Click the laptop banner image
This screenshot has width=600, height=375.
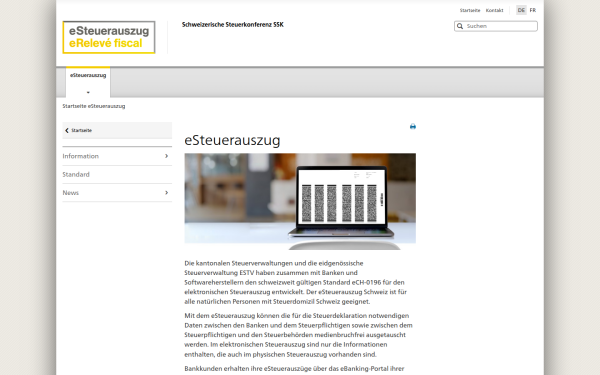coord(300,201)
